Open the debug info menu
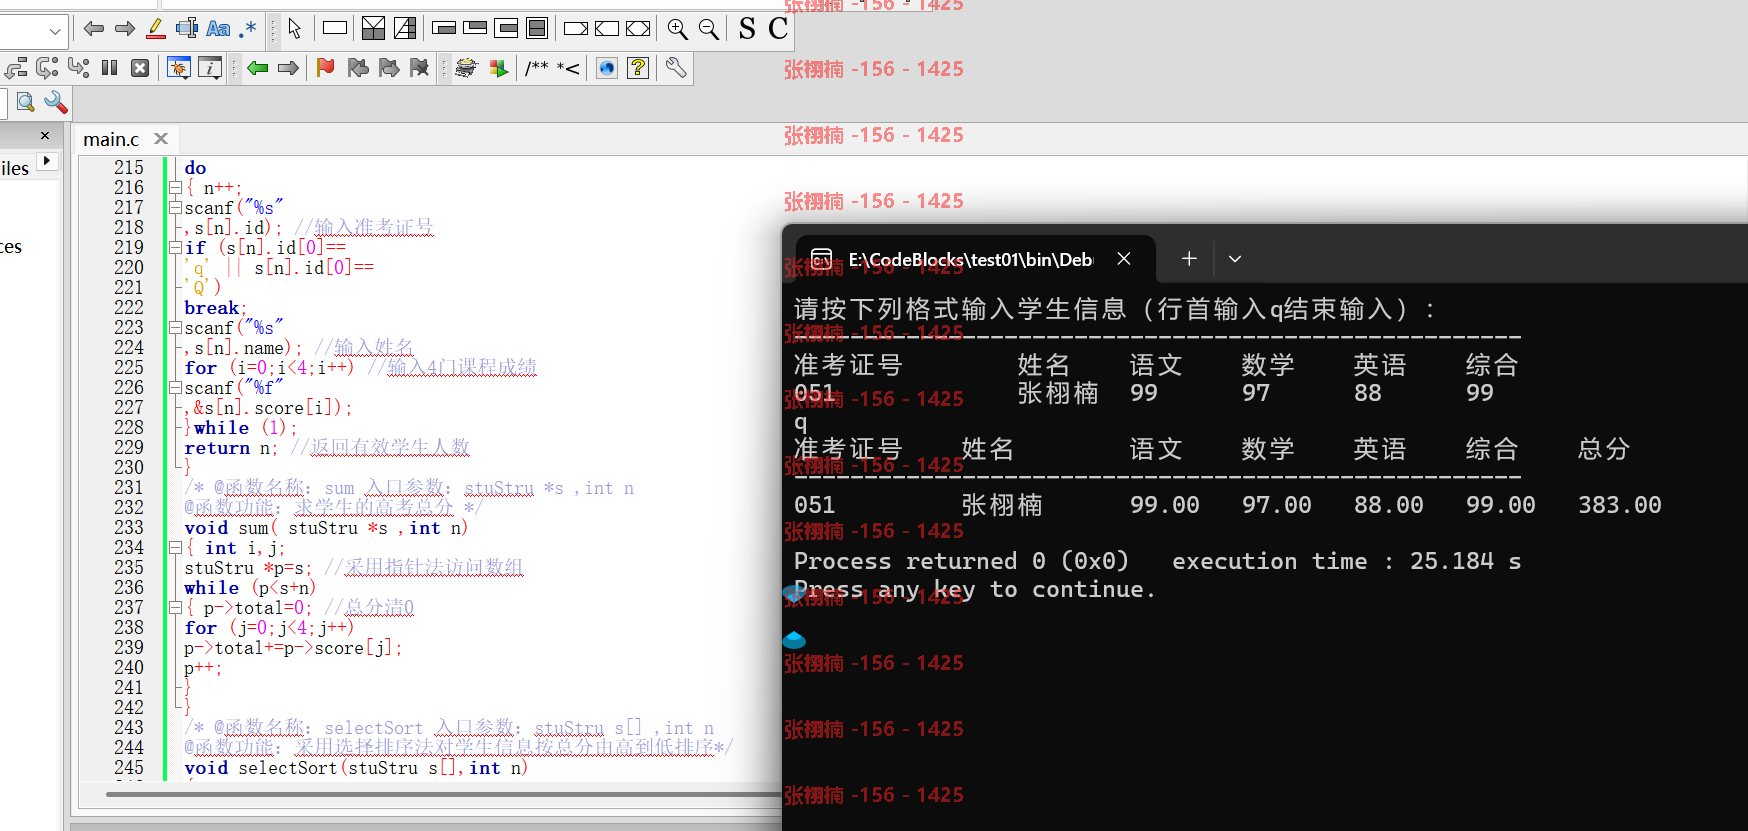The width and height of the screenshot is (1748, 831). click(210, 68)
